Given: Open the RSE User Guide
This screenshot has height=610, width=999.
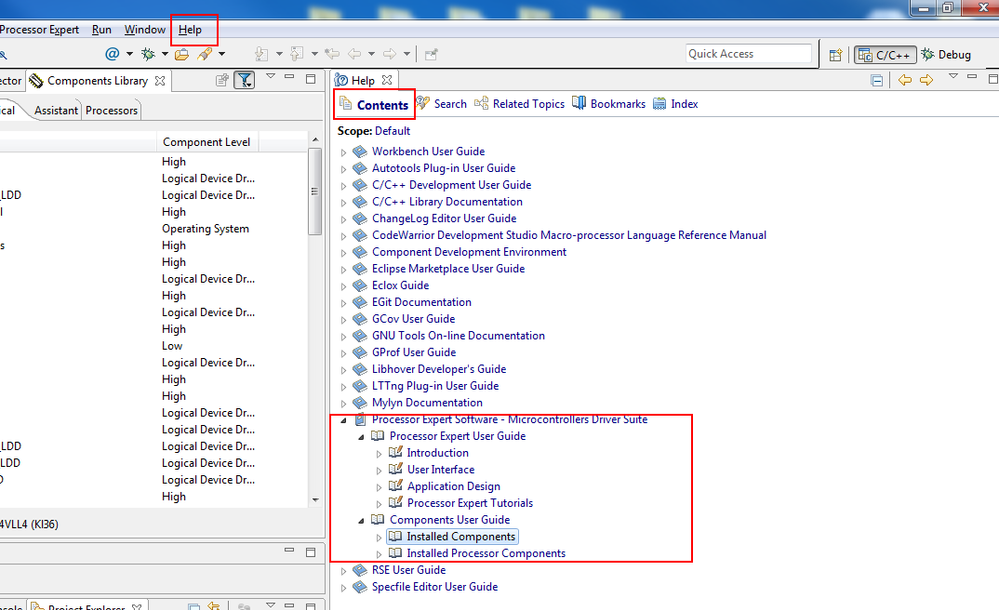Looking at the screenshot, I should (x=408, y=570).
